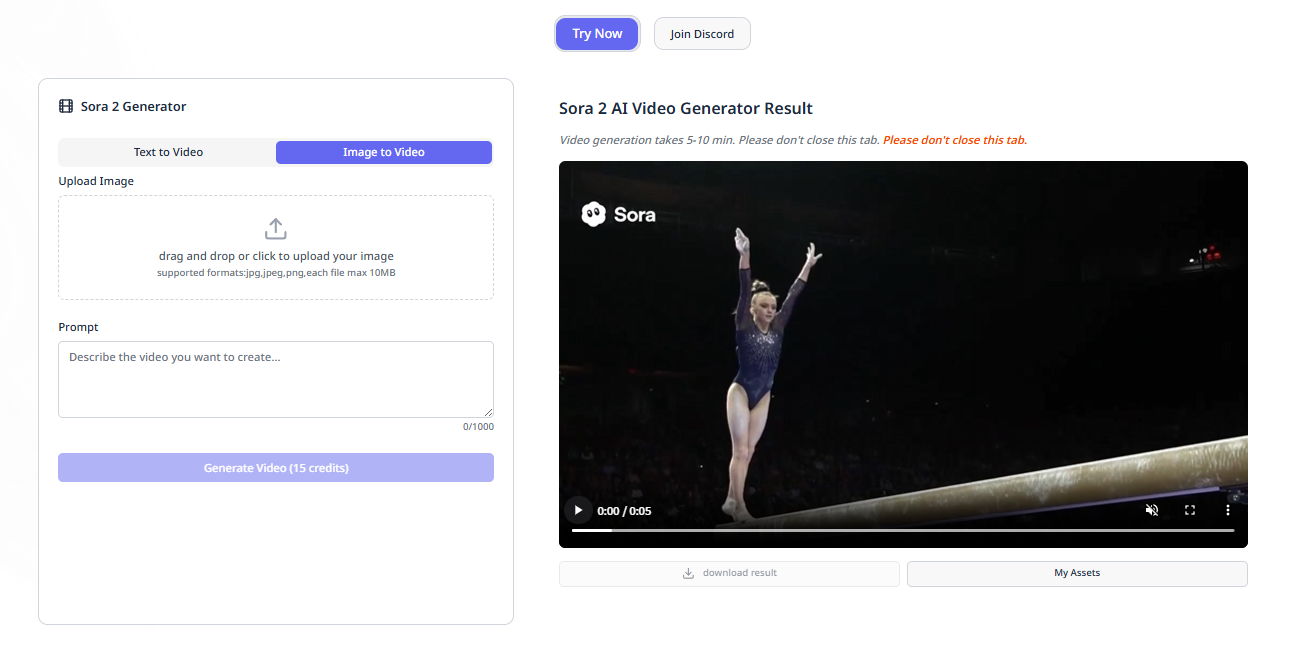Select the Image to Video tab
The width and height of the screenshot is (1300, 655).
(384, 152)
